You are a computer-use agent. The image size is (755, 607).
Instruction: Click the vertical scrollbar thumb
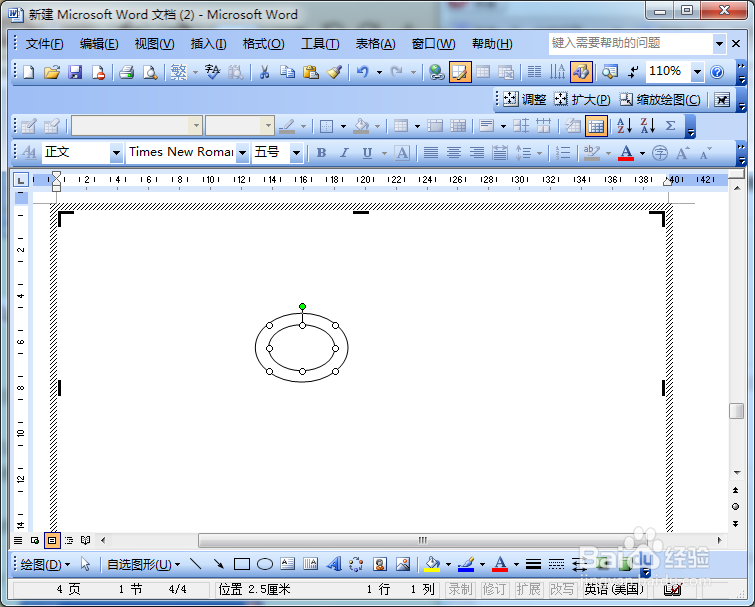coord(736,411)
